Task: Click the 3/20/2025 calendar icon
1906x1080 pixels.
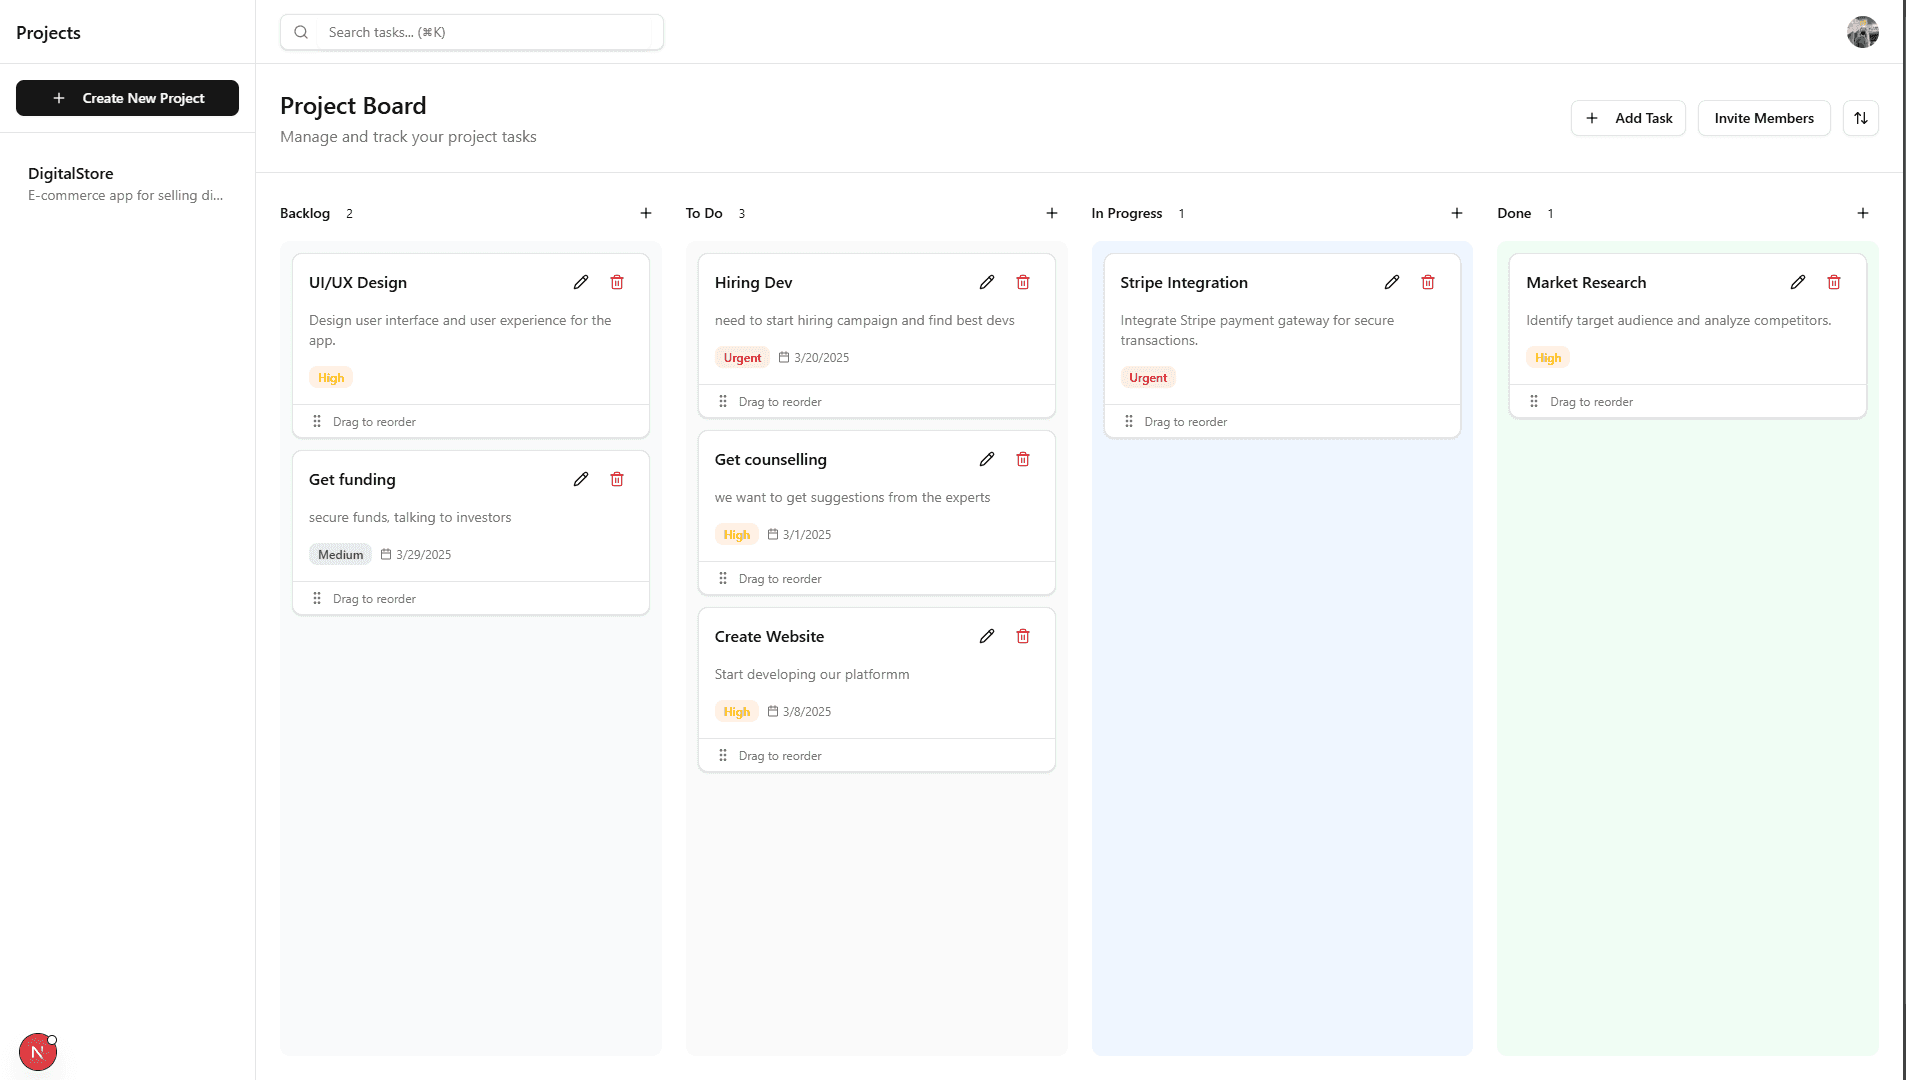Action: pyautogui.click(x=784, y=357)
